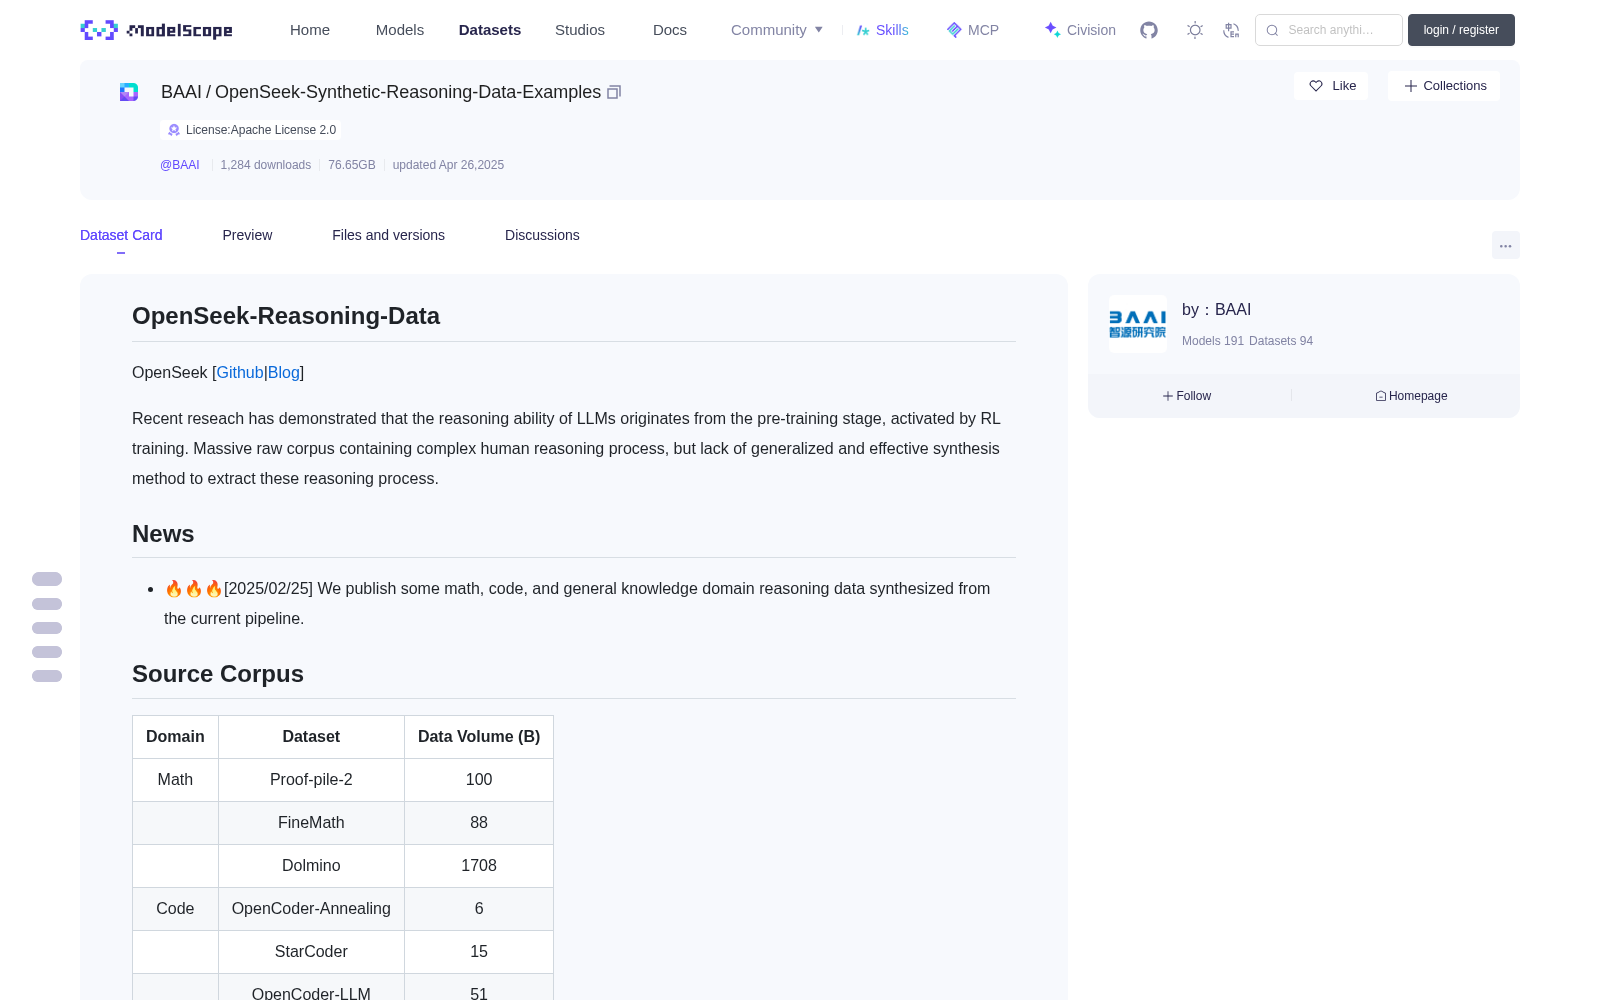Screen dimensions: 1600x1000
Task: Open the Github link in description
Action: point(240,372)
